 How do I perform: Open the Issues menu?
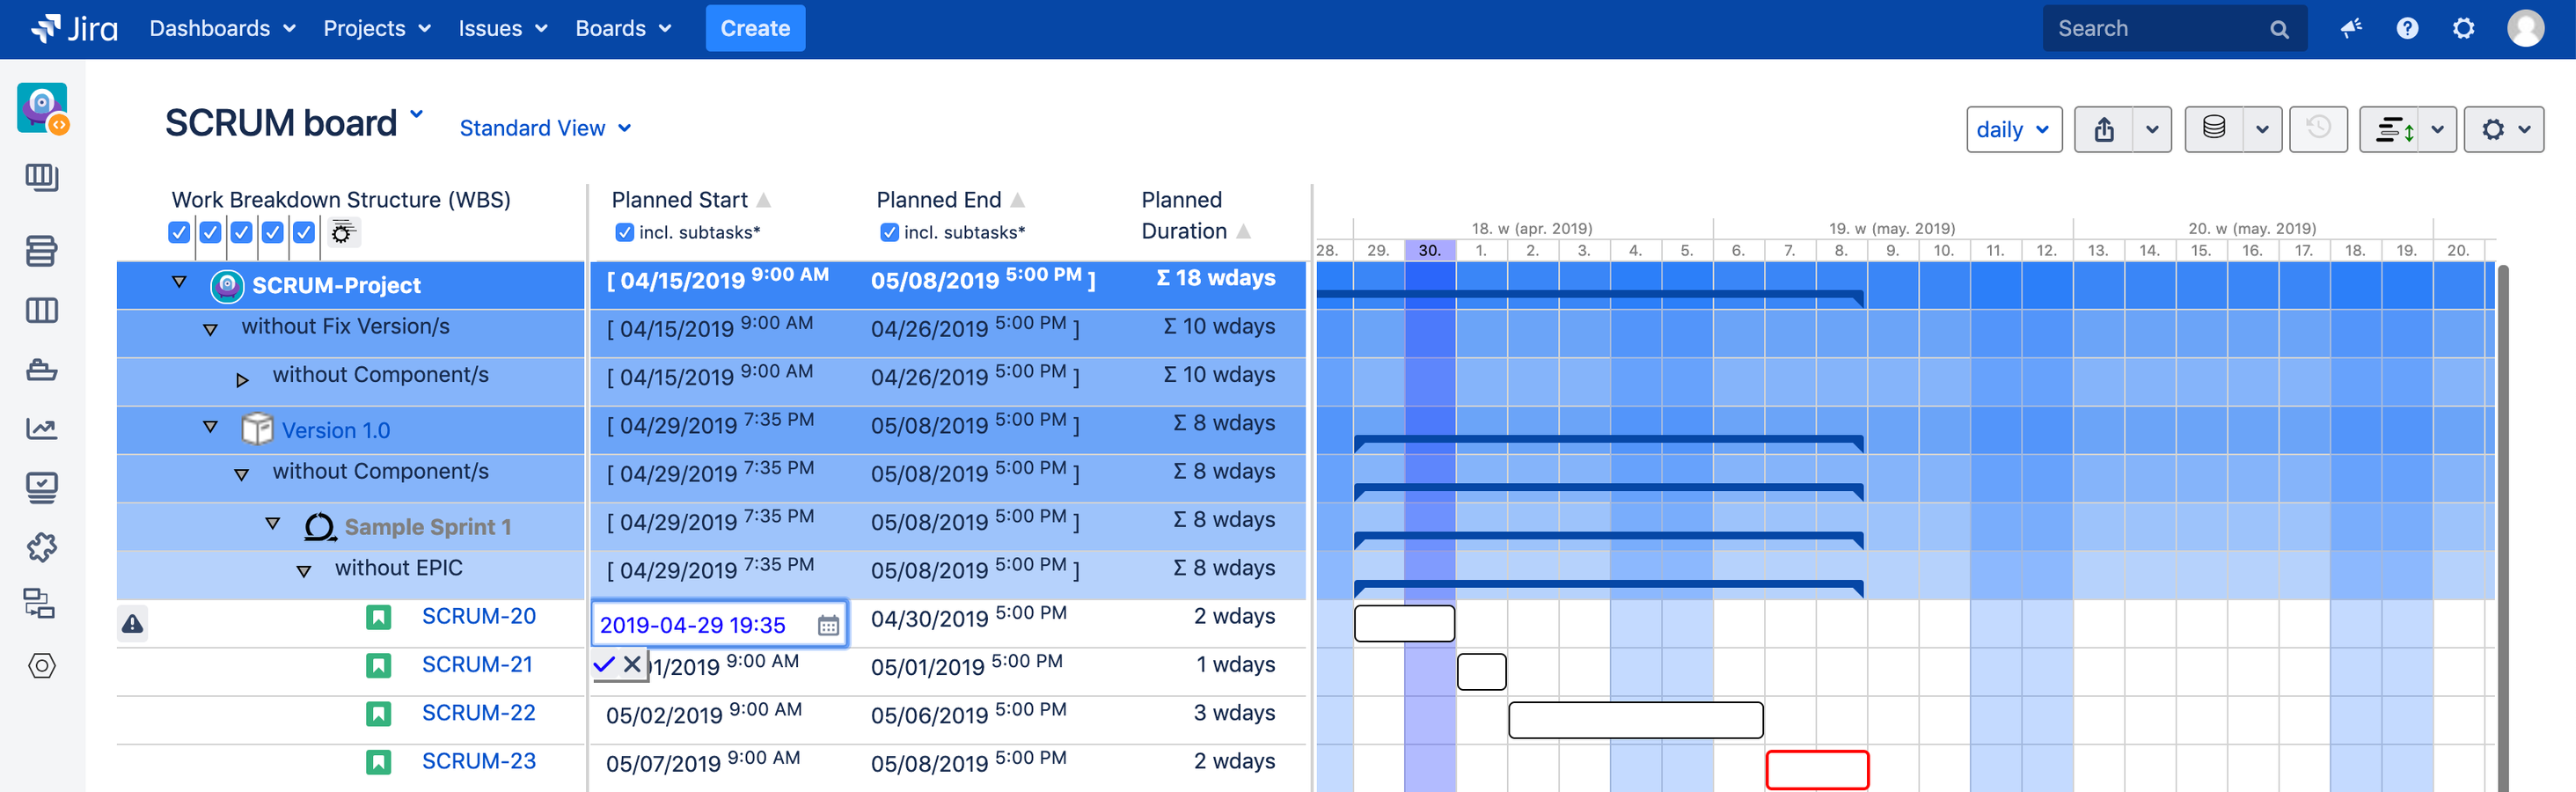[502, 28]
